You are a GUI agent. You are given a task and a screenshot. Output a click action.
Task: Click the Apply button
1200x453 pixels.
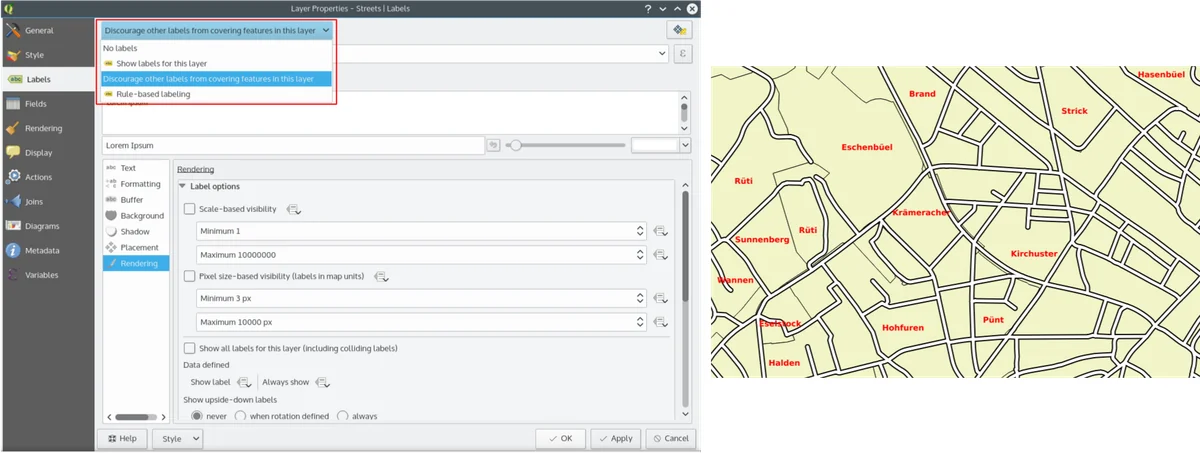[x=615, y=438]
